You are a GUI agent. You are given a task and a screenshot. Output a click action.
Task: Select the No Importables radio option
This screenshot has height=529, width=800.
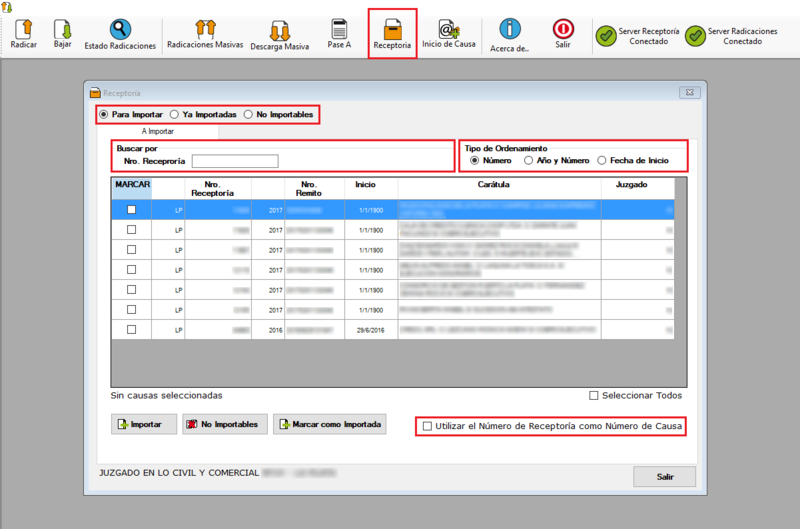248,114
